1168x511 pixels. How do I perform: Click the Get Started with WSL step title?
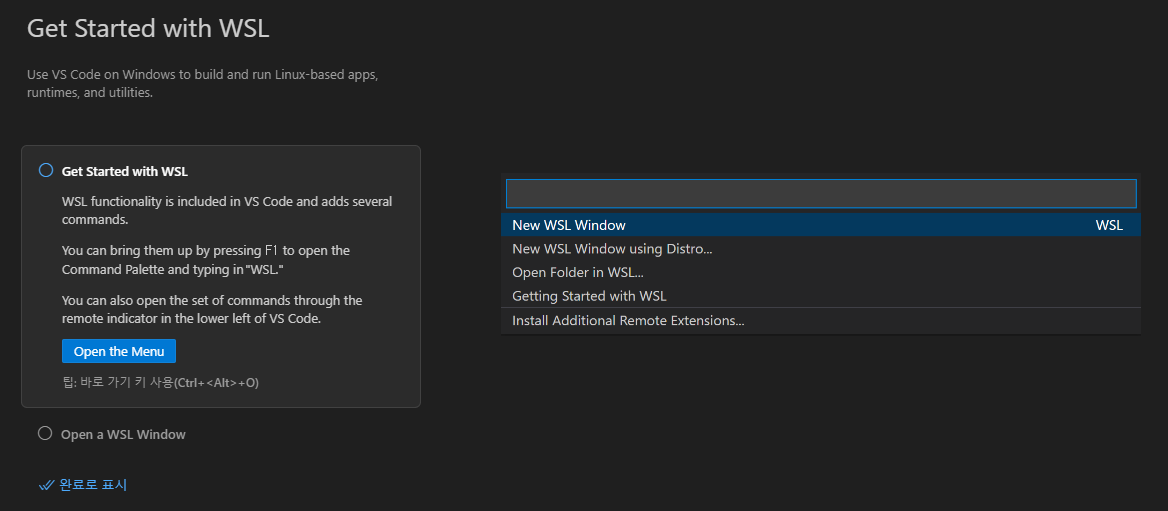[124, 171]
